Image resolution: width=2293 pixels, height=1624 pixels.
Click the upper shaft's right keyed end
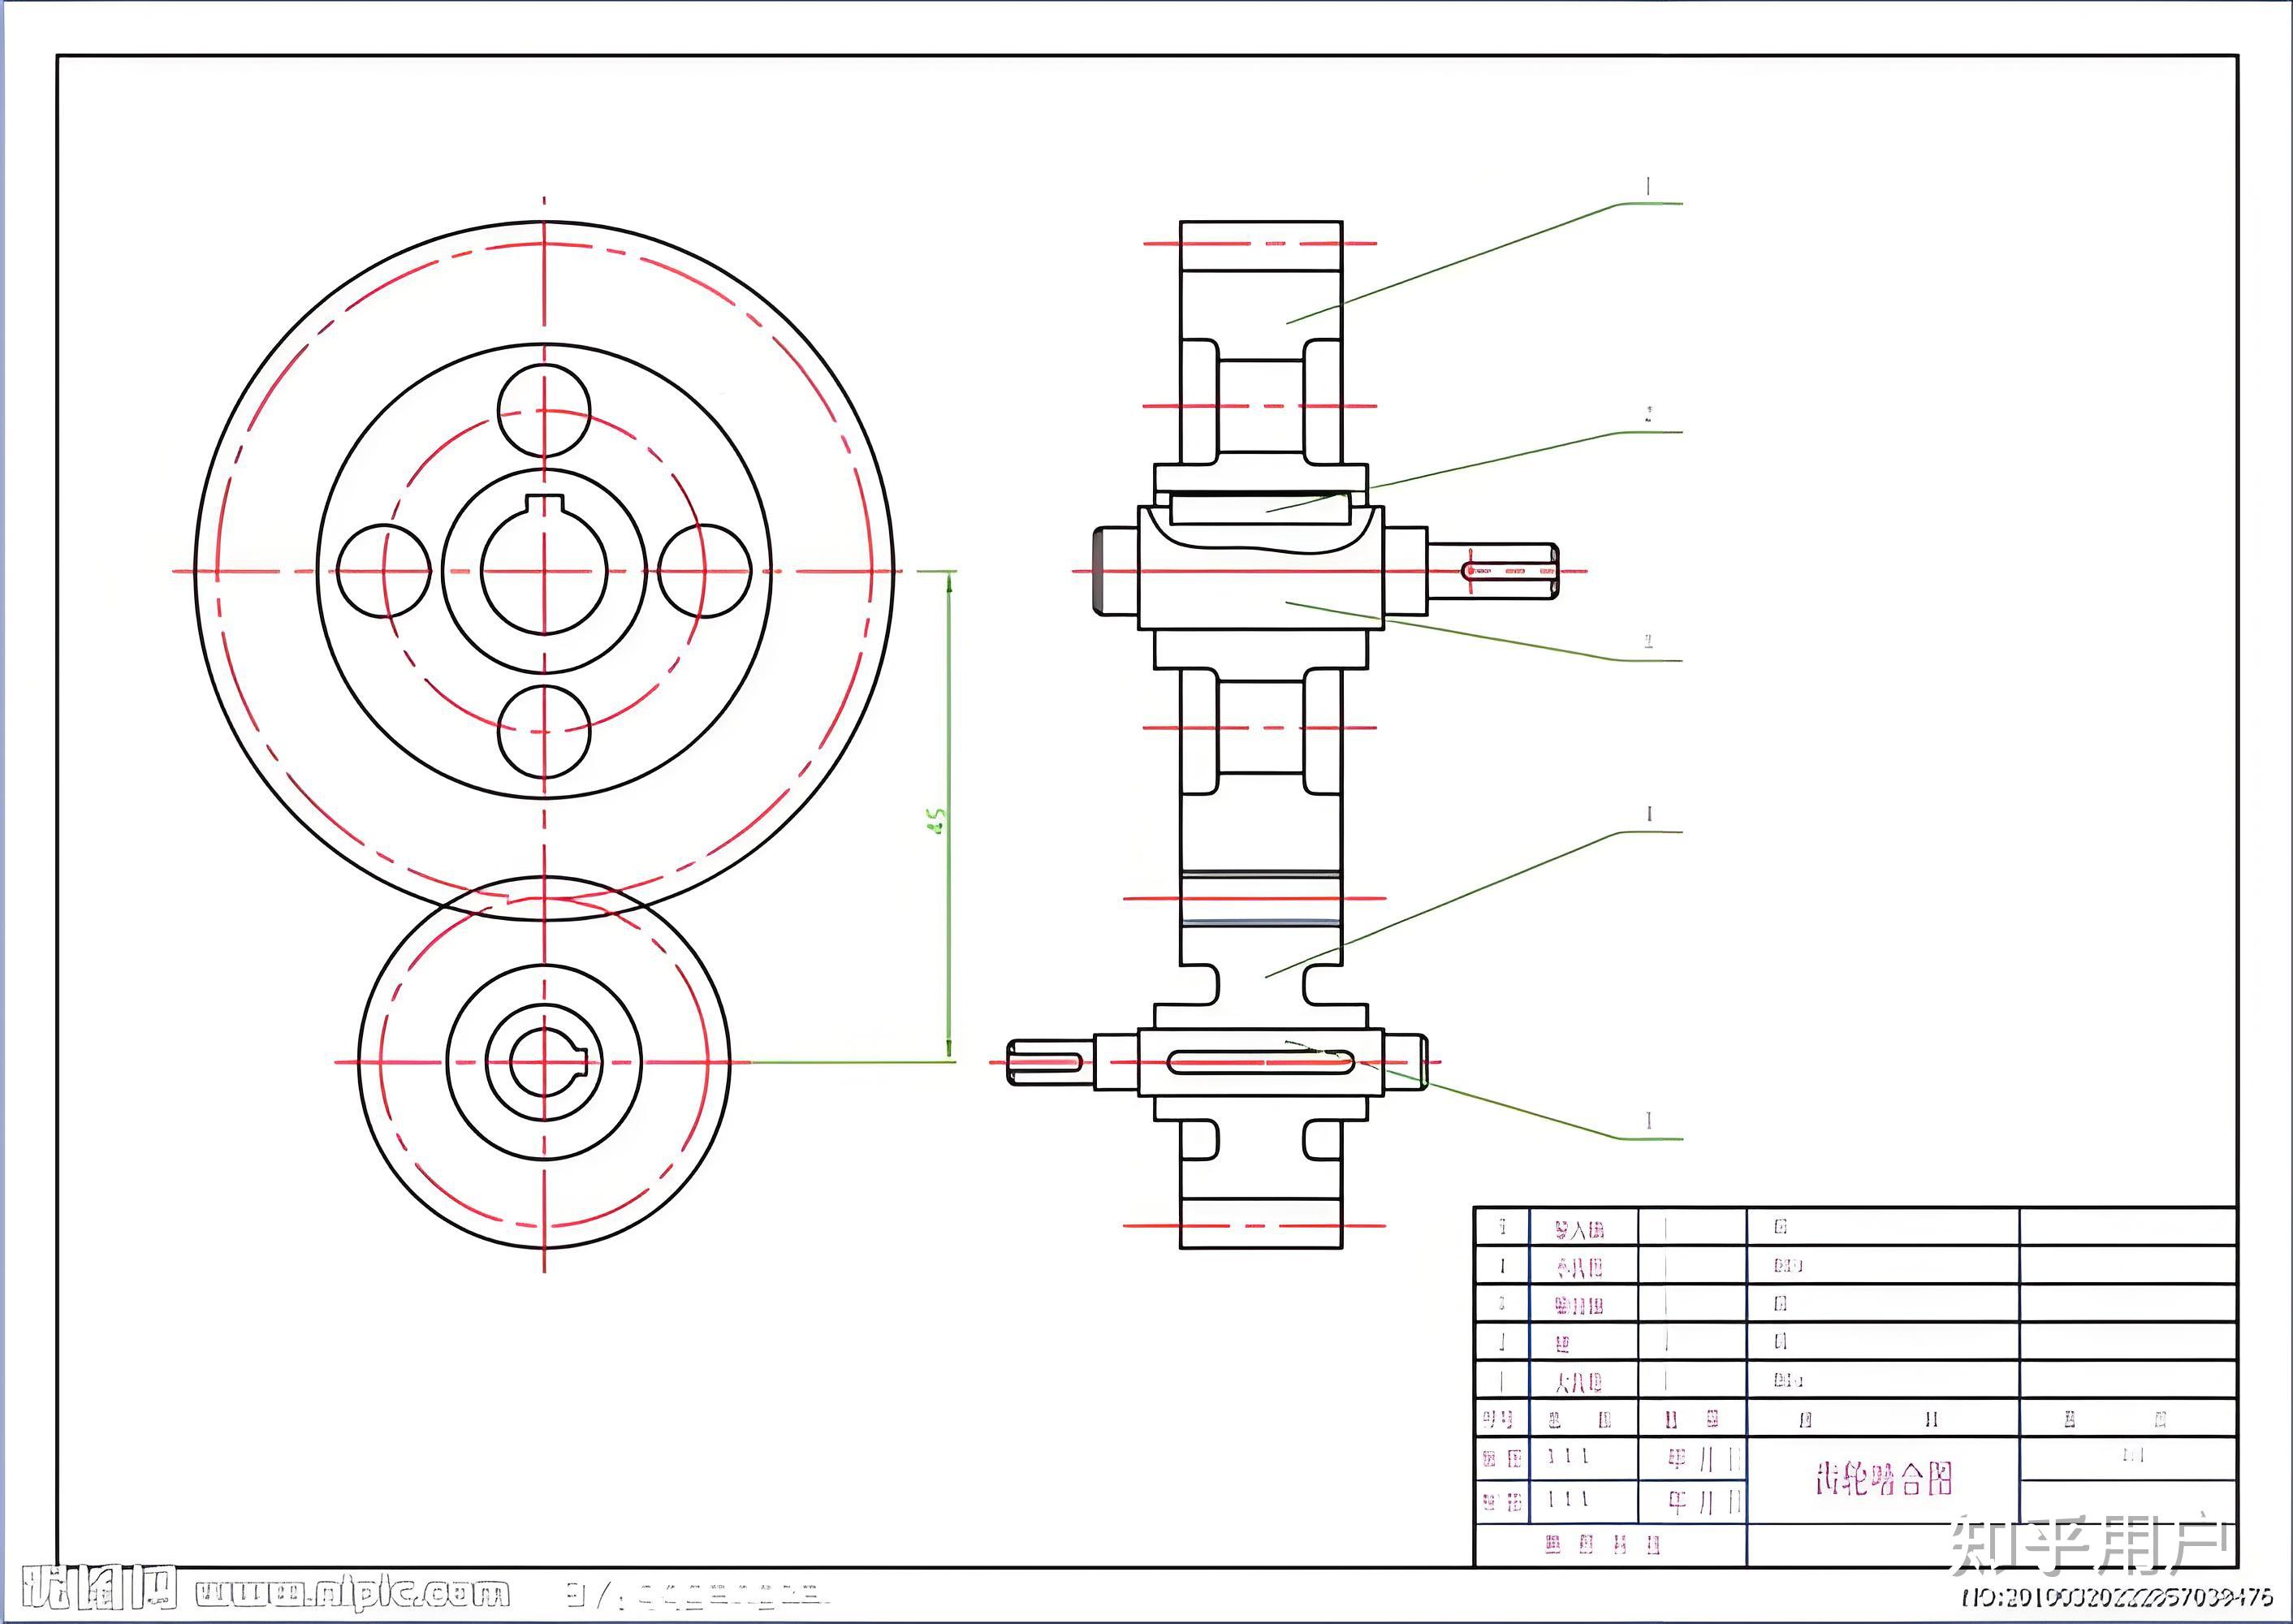click(x=1492, y=571)
